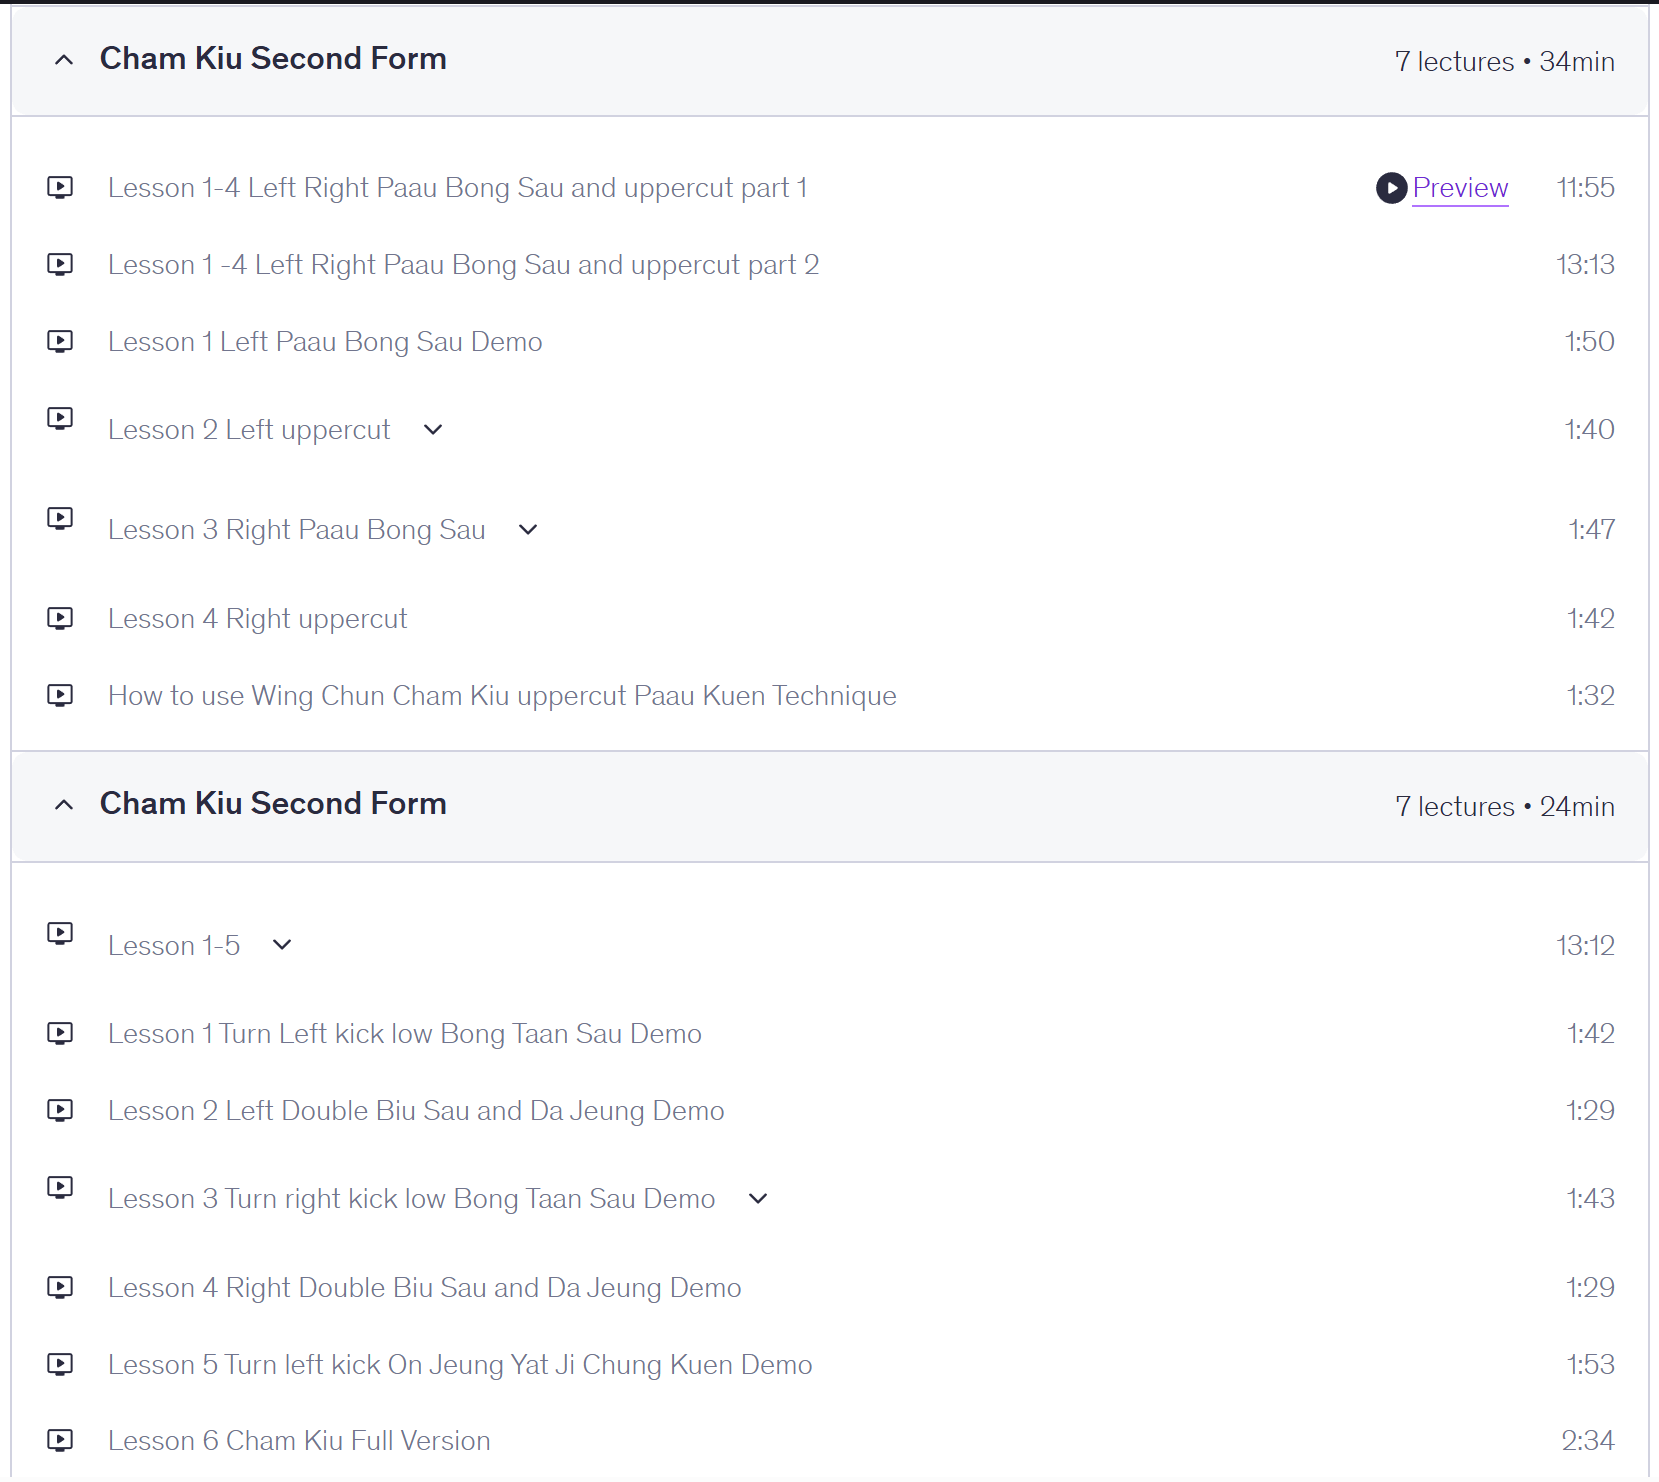
Task: Click the 7 lectures 34min header summary
Action: point(1505,62)
